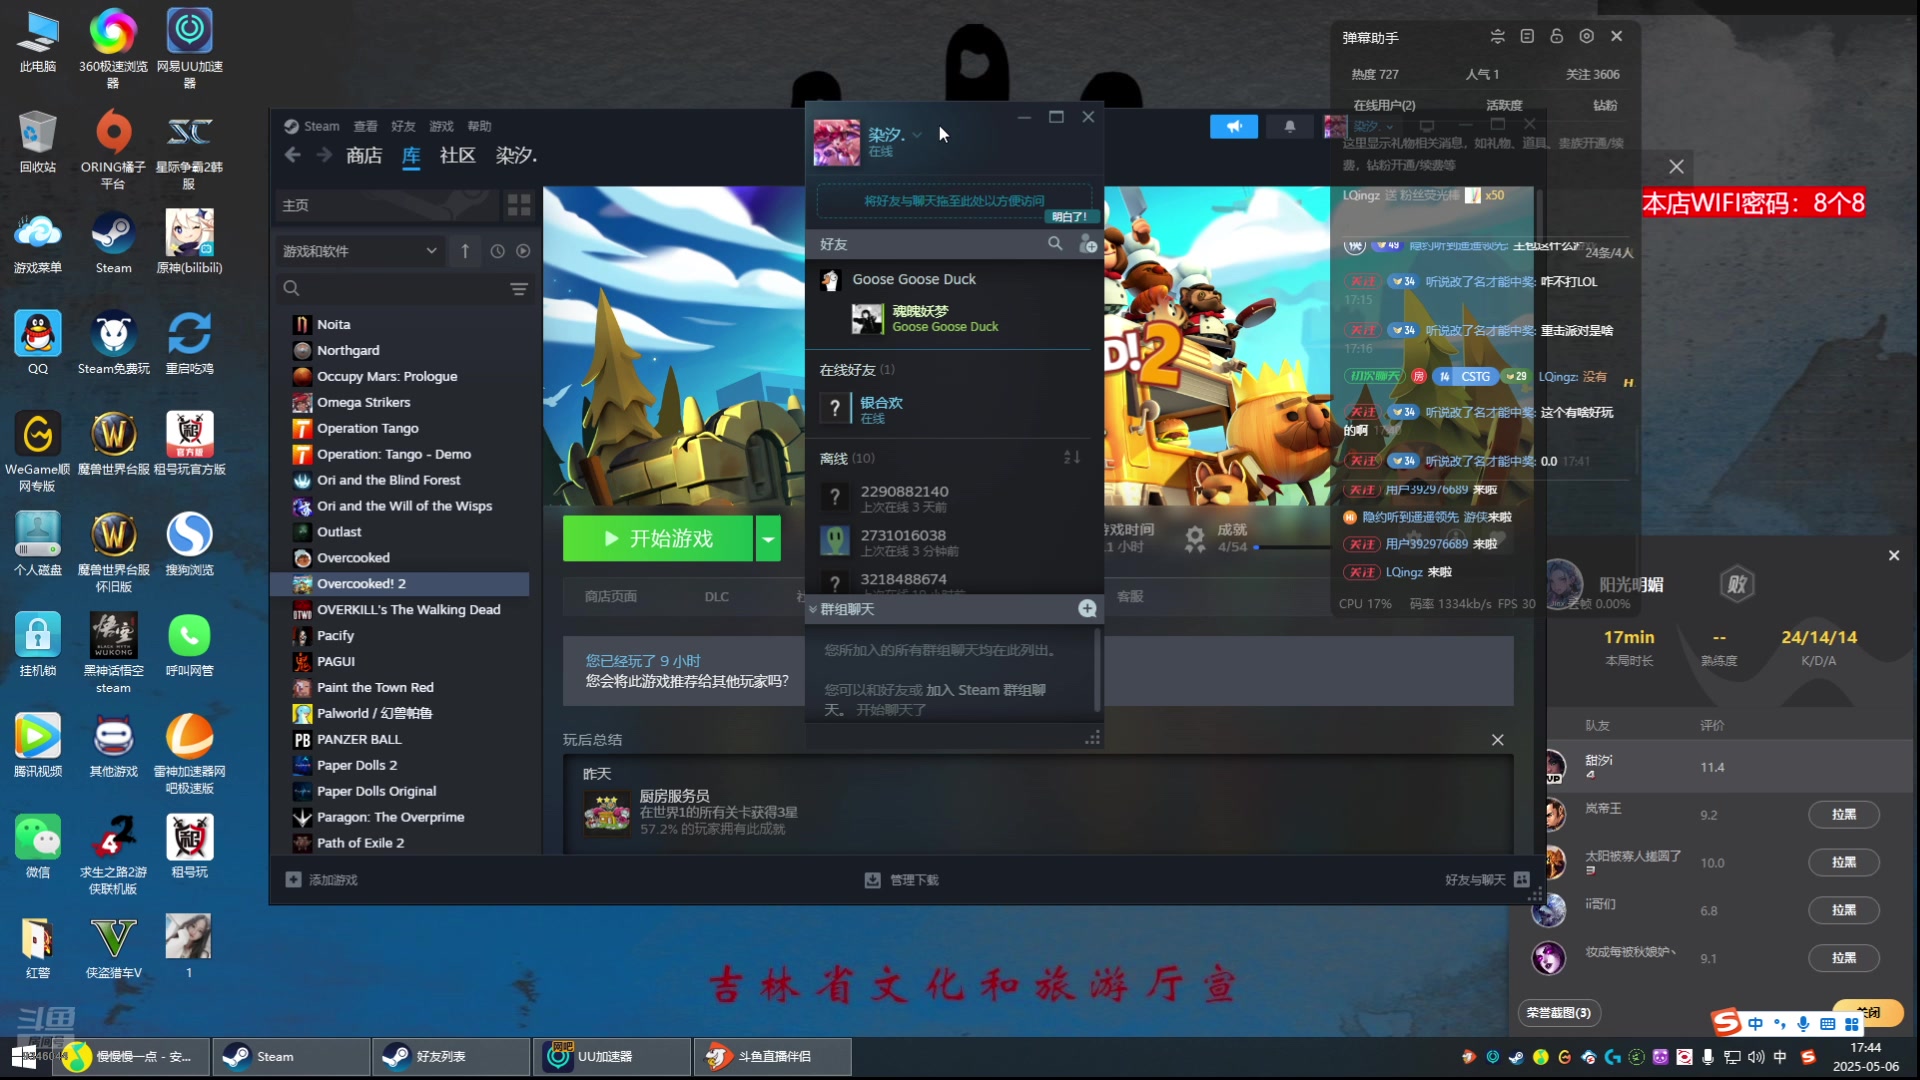Toggle offline friends sort order
Screen dimensions: 1920x1080
point(1072,458)
